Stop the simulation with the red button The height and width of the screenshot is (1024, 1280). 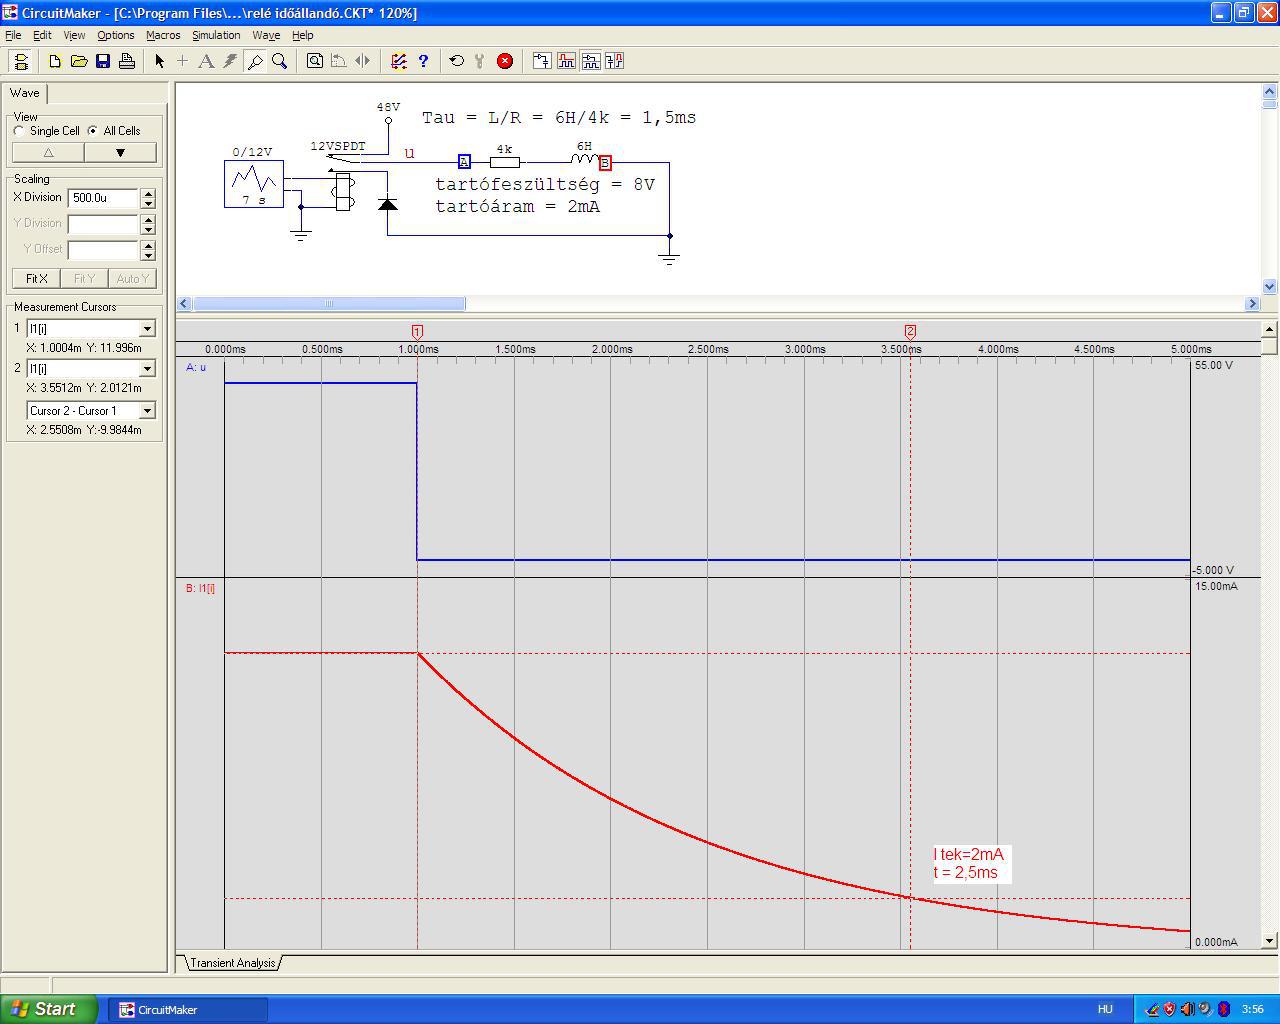pos(505,61)
